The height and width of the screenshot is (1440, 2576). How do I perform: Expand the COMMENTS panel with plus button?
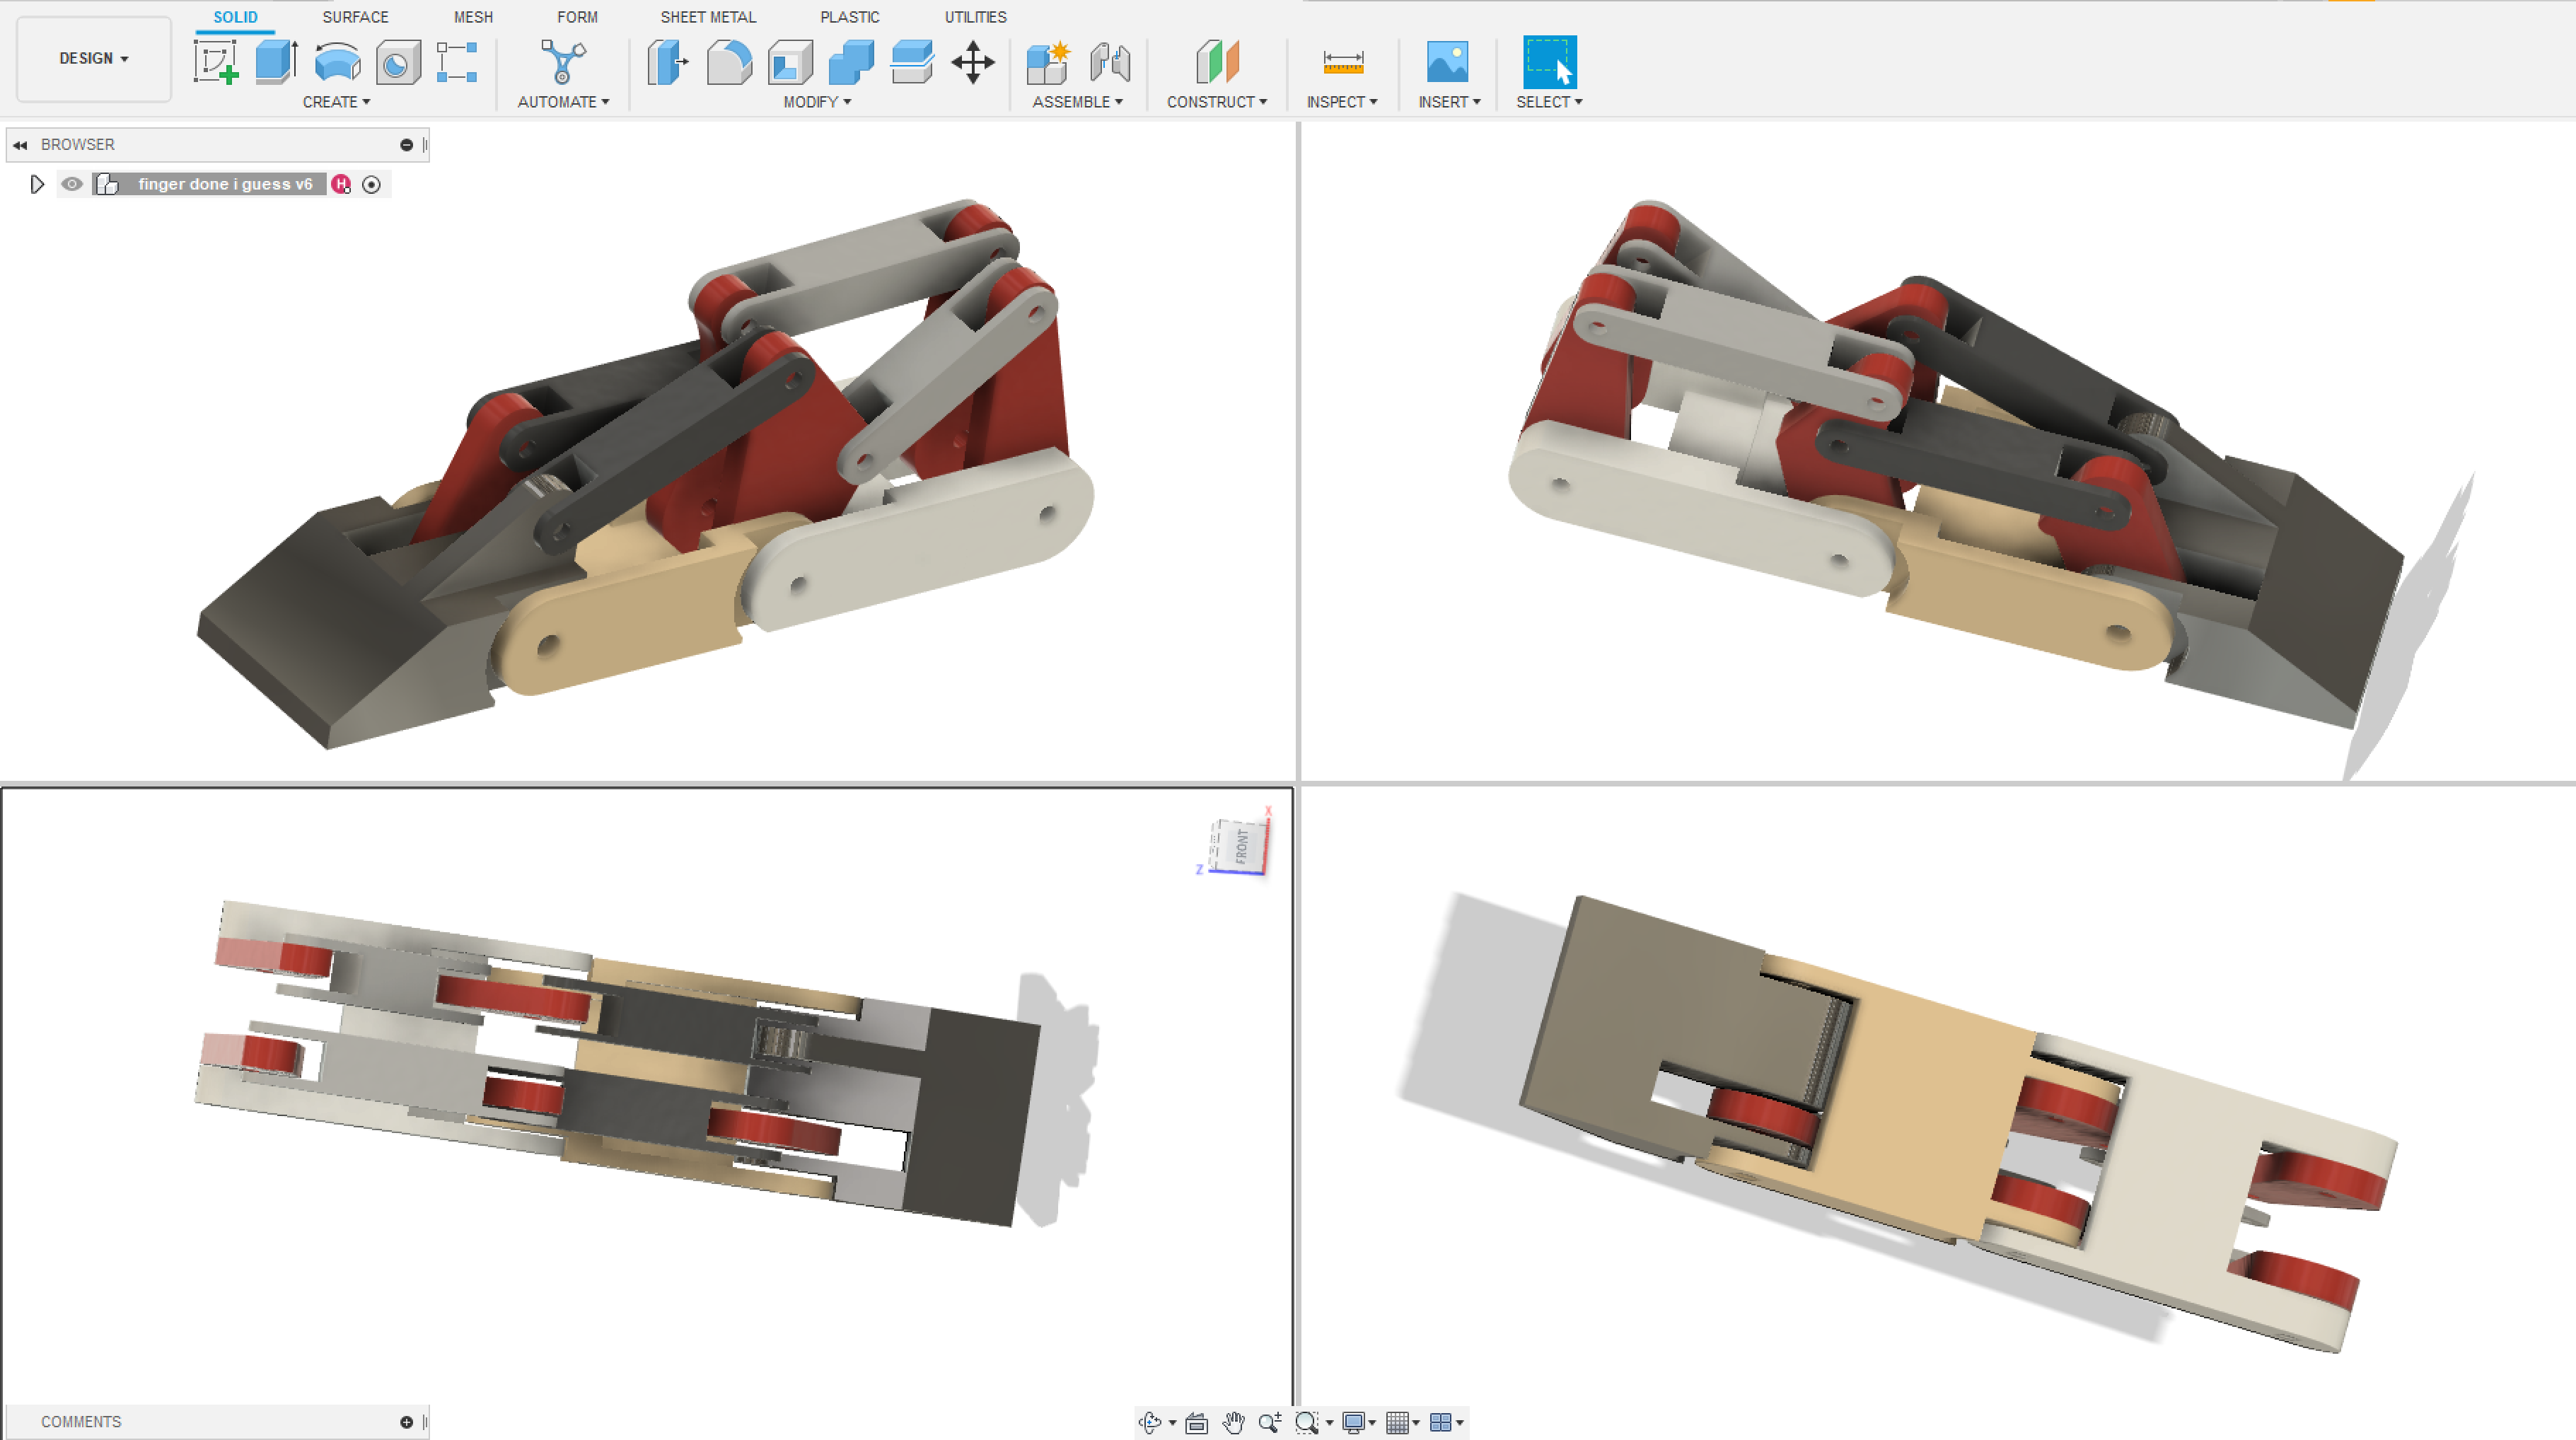(x=406, y=1422)
